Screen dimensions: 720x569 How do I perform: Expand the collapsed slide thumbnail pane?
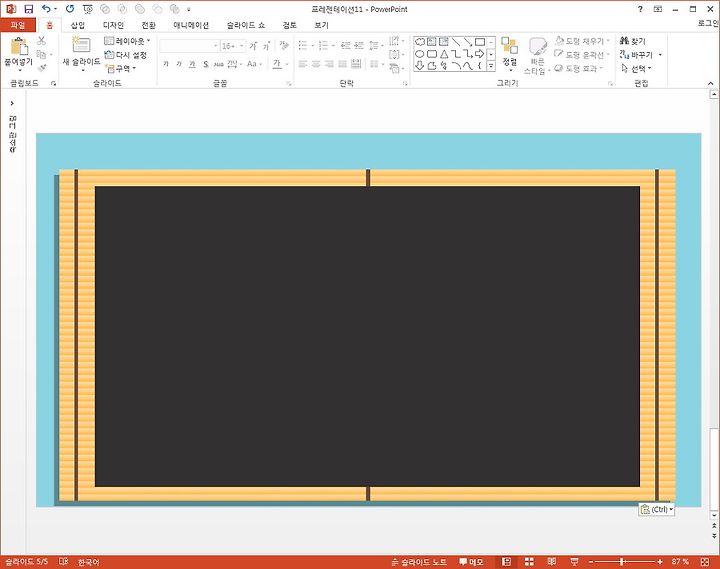(12, 103)
